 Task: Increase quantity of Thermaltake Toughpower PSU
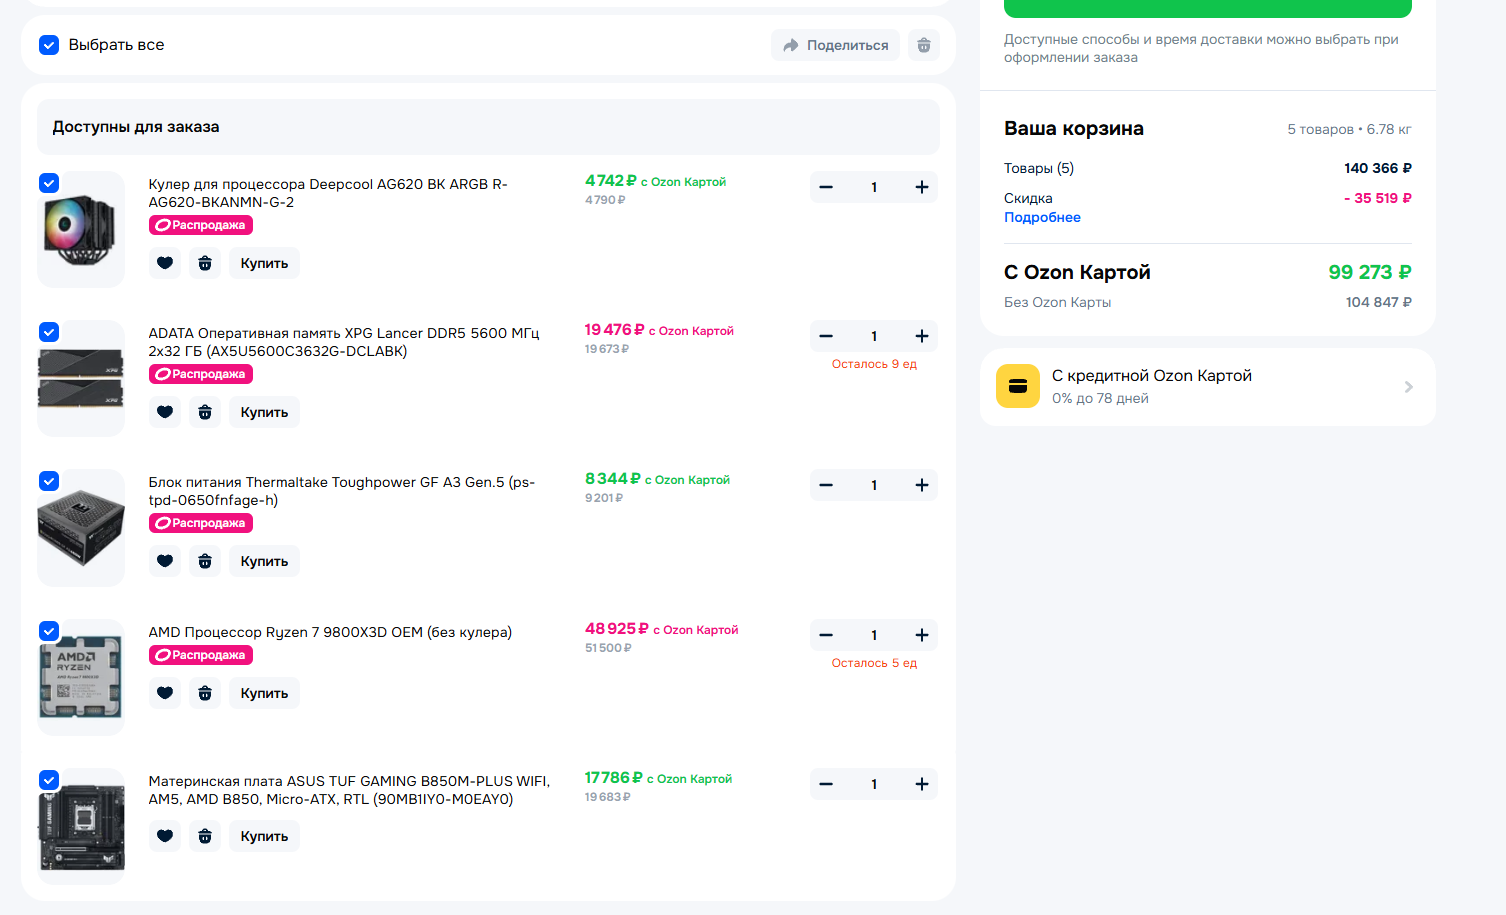coord(922,485)
